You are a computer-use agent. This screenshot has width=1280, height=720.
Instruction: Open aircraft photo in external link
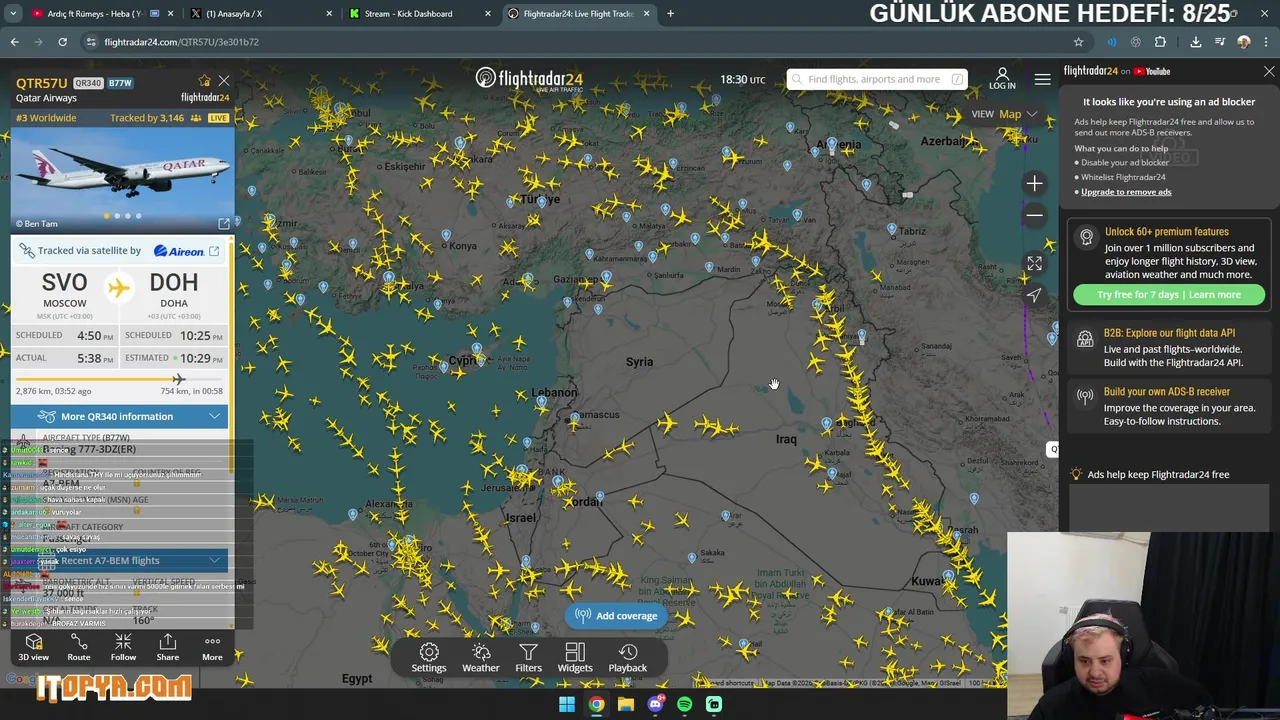224,223
